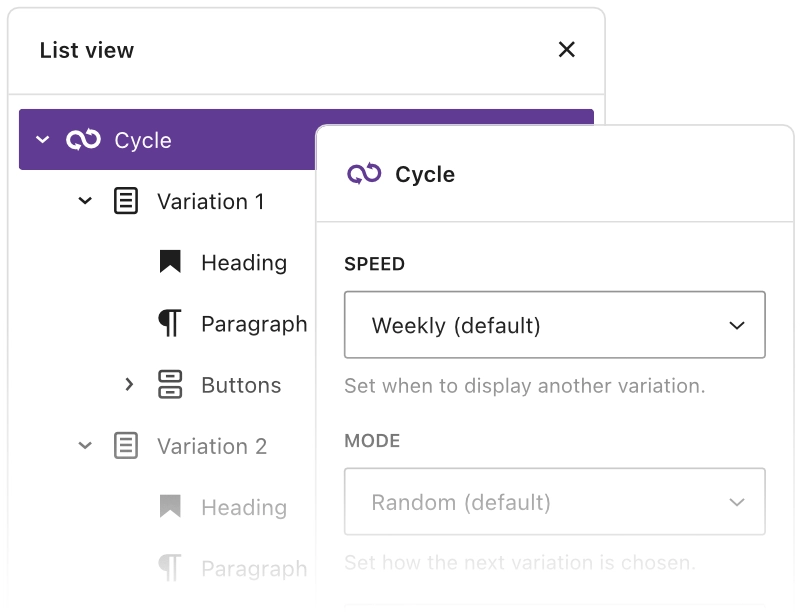Click the Variation 1 document icon
The image size is (800, 612).
125,201
